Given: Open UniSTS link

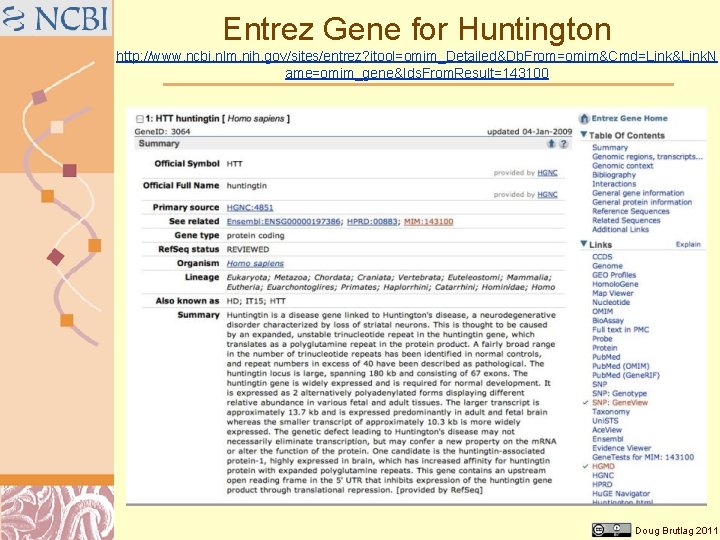Looking at the screenshot, I should point(605,421).
